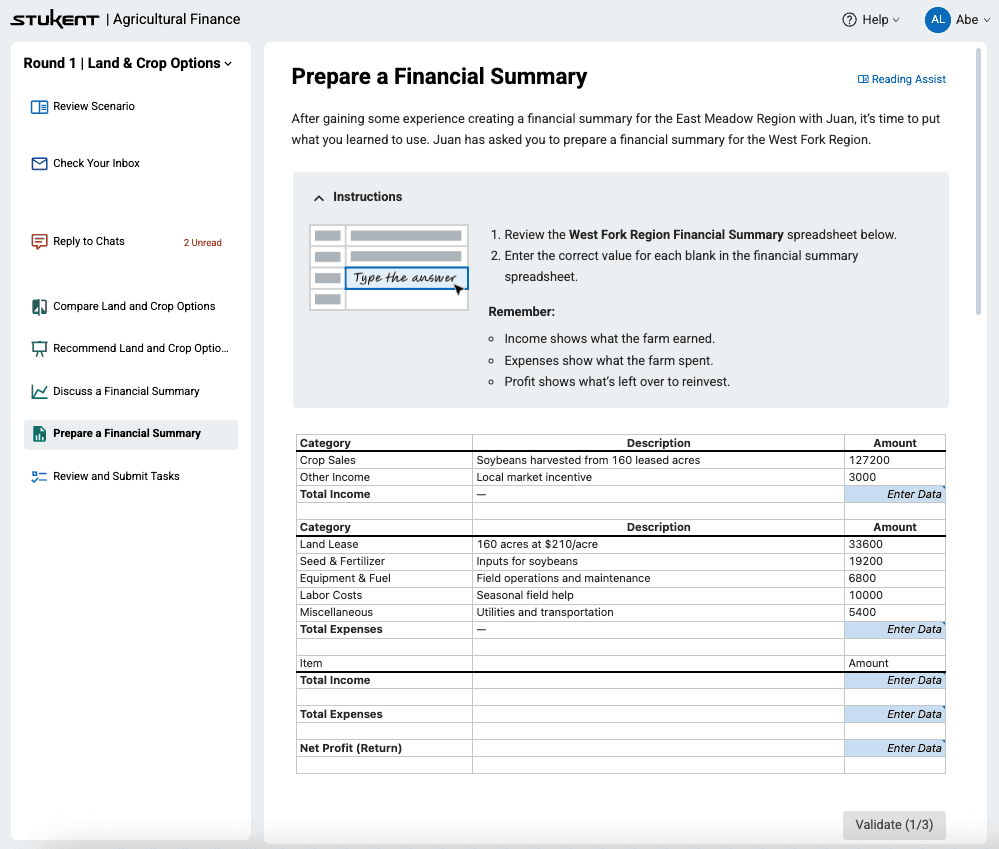Viewport: 999px width, 849px height.
Task: Click the 'Seasonal field help' cell
Action: (x=658, y=596)
